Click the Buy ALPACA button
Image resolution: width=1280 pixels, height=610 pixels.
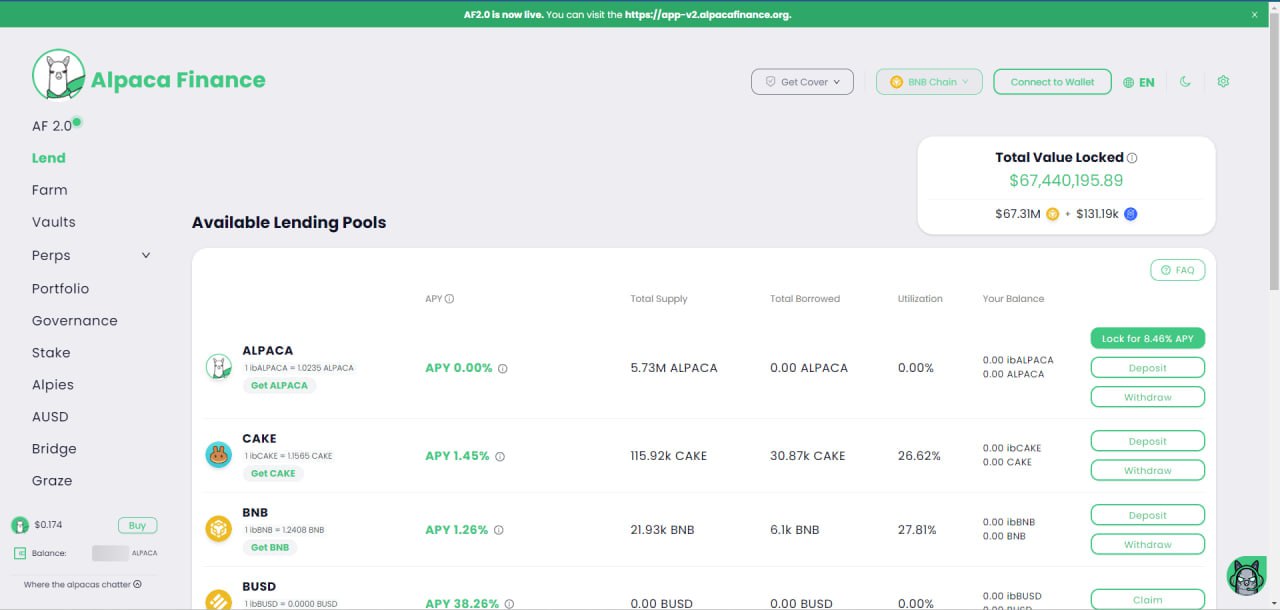coord(138,525)
